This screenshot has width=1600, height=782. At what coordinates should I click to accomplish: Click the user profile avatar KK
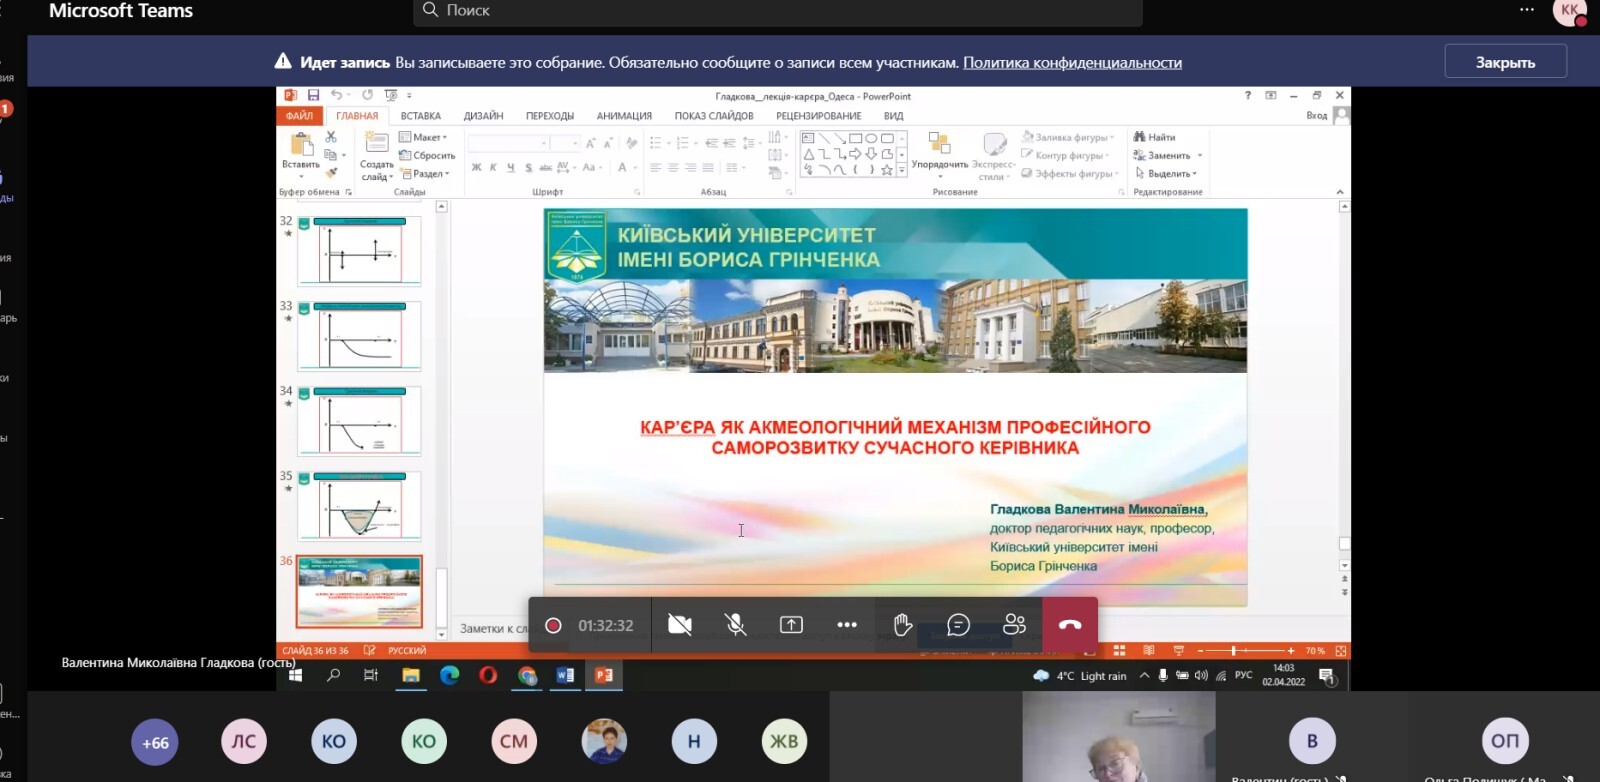pyautogui.click(x=1569, y=11)
